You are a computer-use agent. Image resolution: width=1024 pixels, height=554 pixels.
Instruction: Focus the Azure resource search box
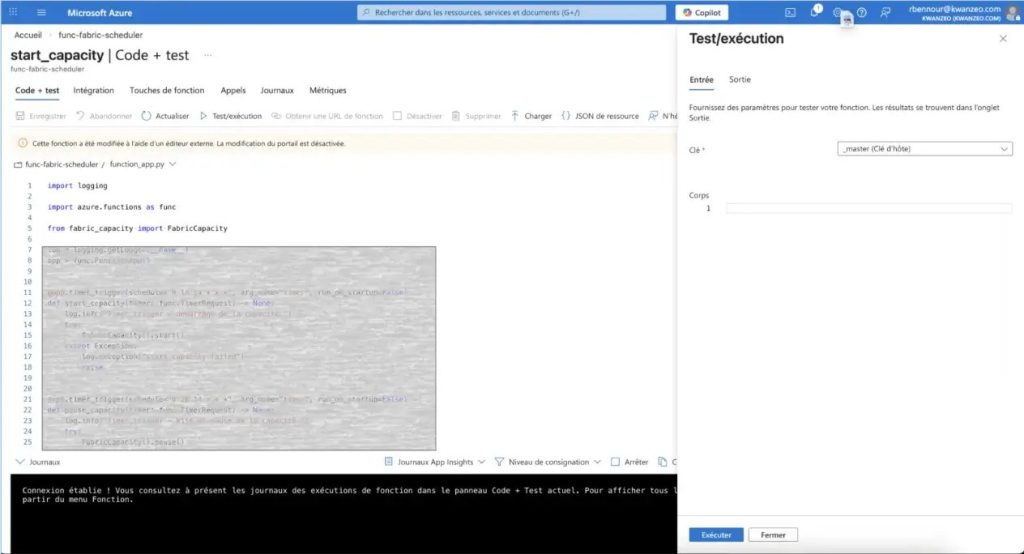tap(511, 12)
